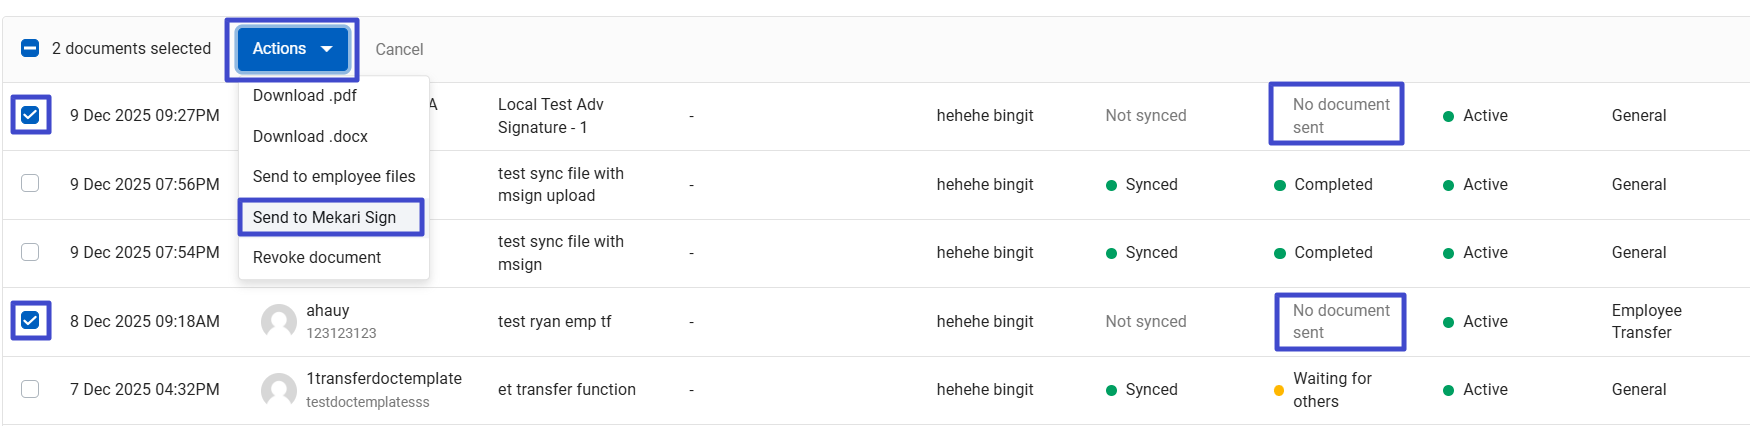Click 1transferdoctemplate's profile avatar icon

[278, 390]
